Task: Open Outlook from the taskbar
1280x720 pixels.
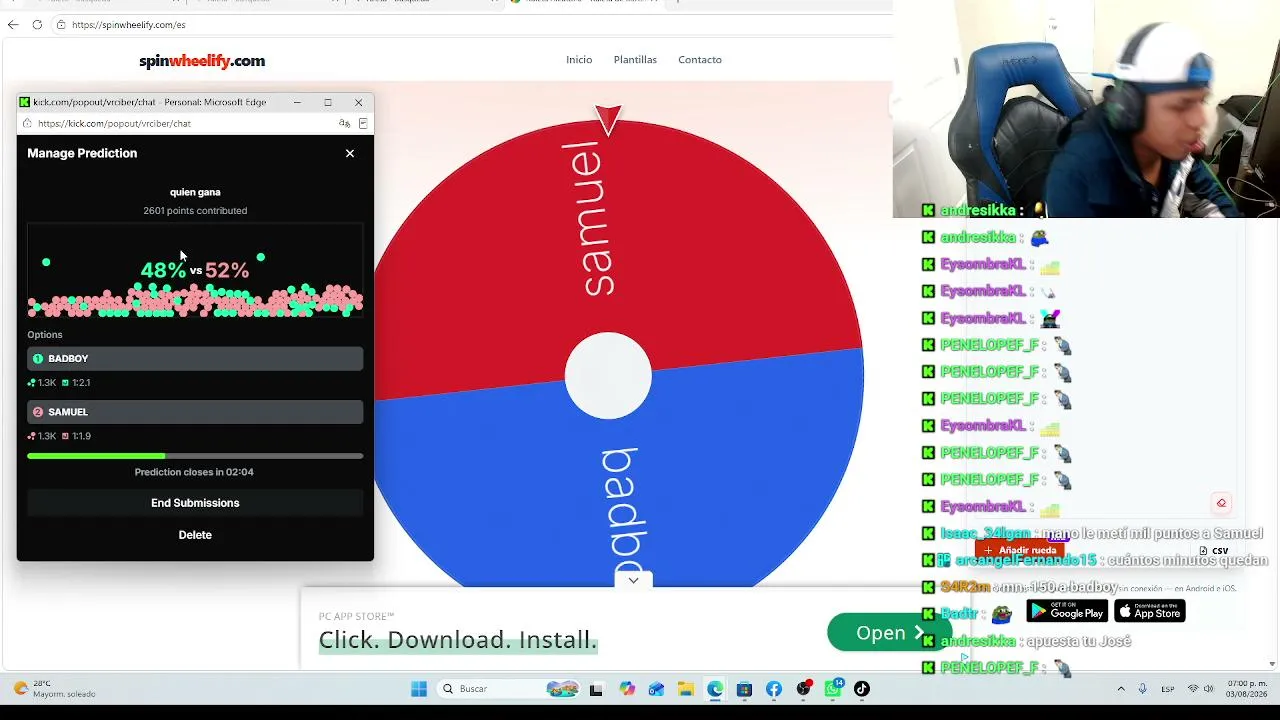Action: pyautogui.click(x=656, y=689)
